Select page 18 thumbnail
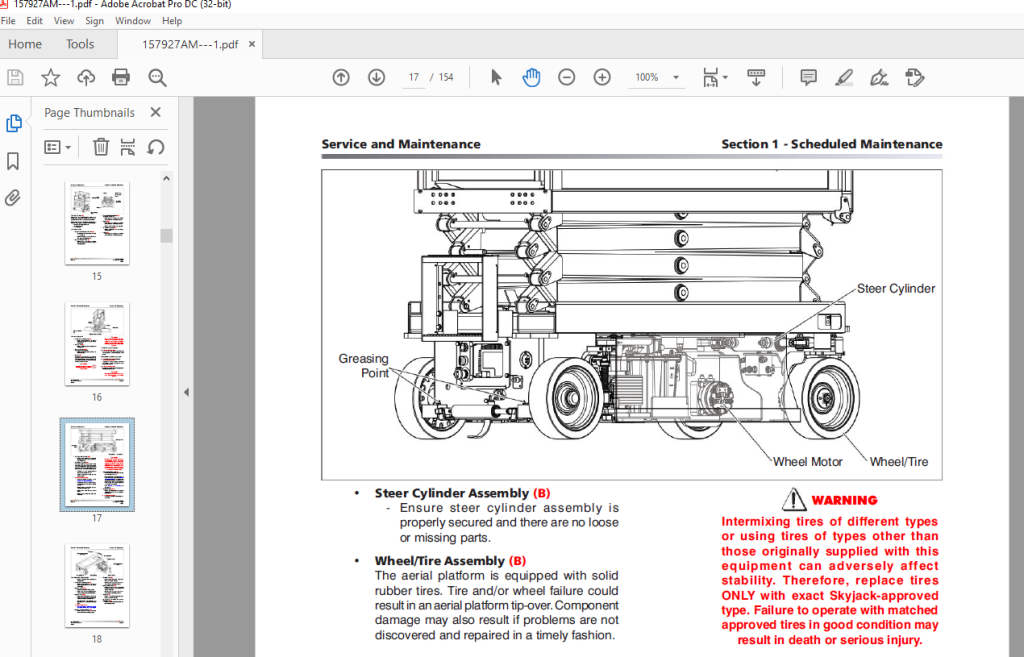 point(97,585)
